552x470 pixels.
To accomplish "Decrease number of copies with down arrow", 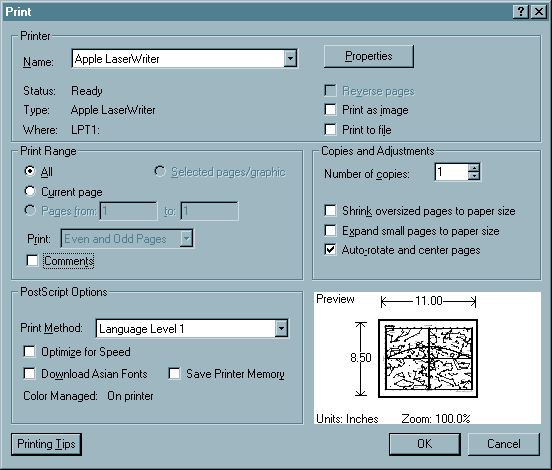I will pos(474,176).
